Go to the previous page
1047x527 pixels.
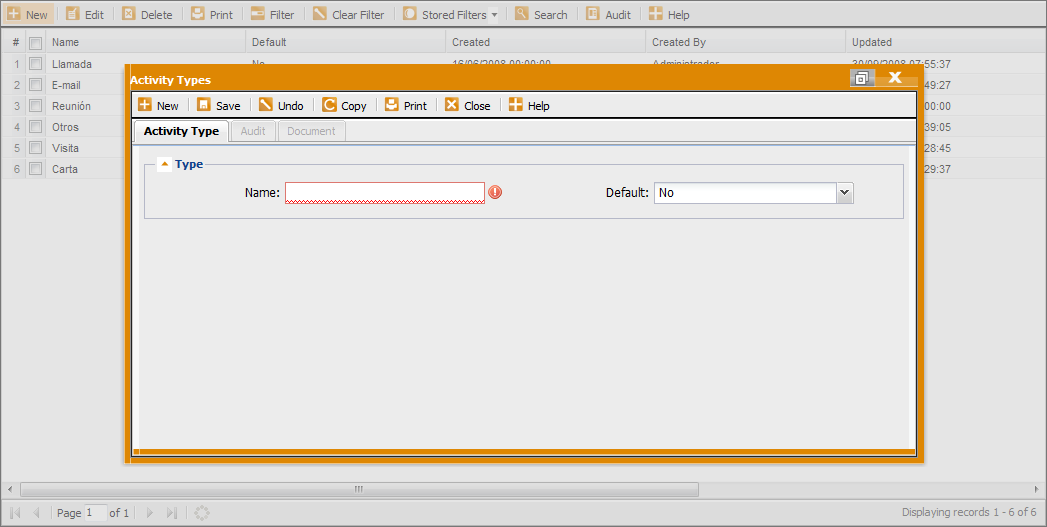point(36,512)
